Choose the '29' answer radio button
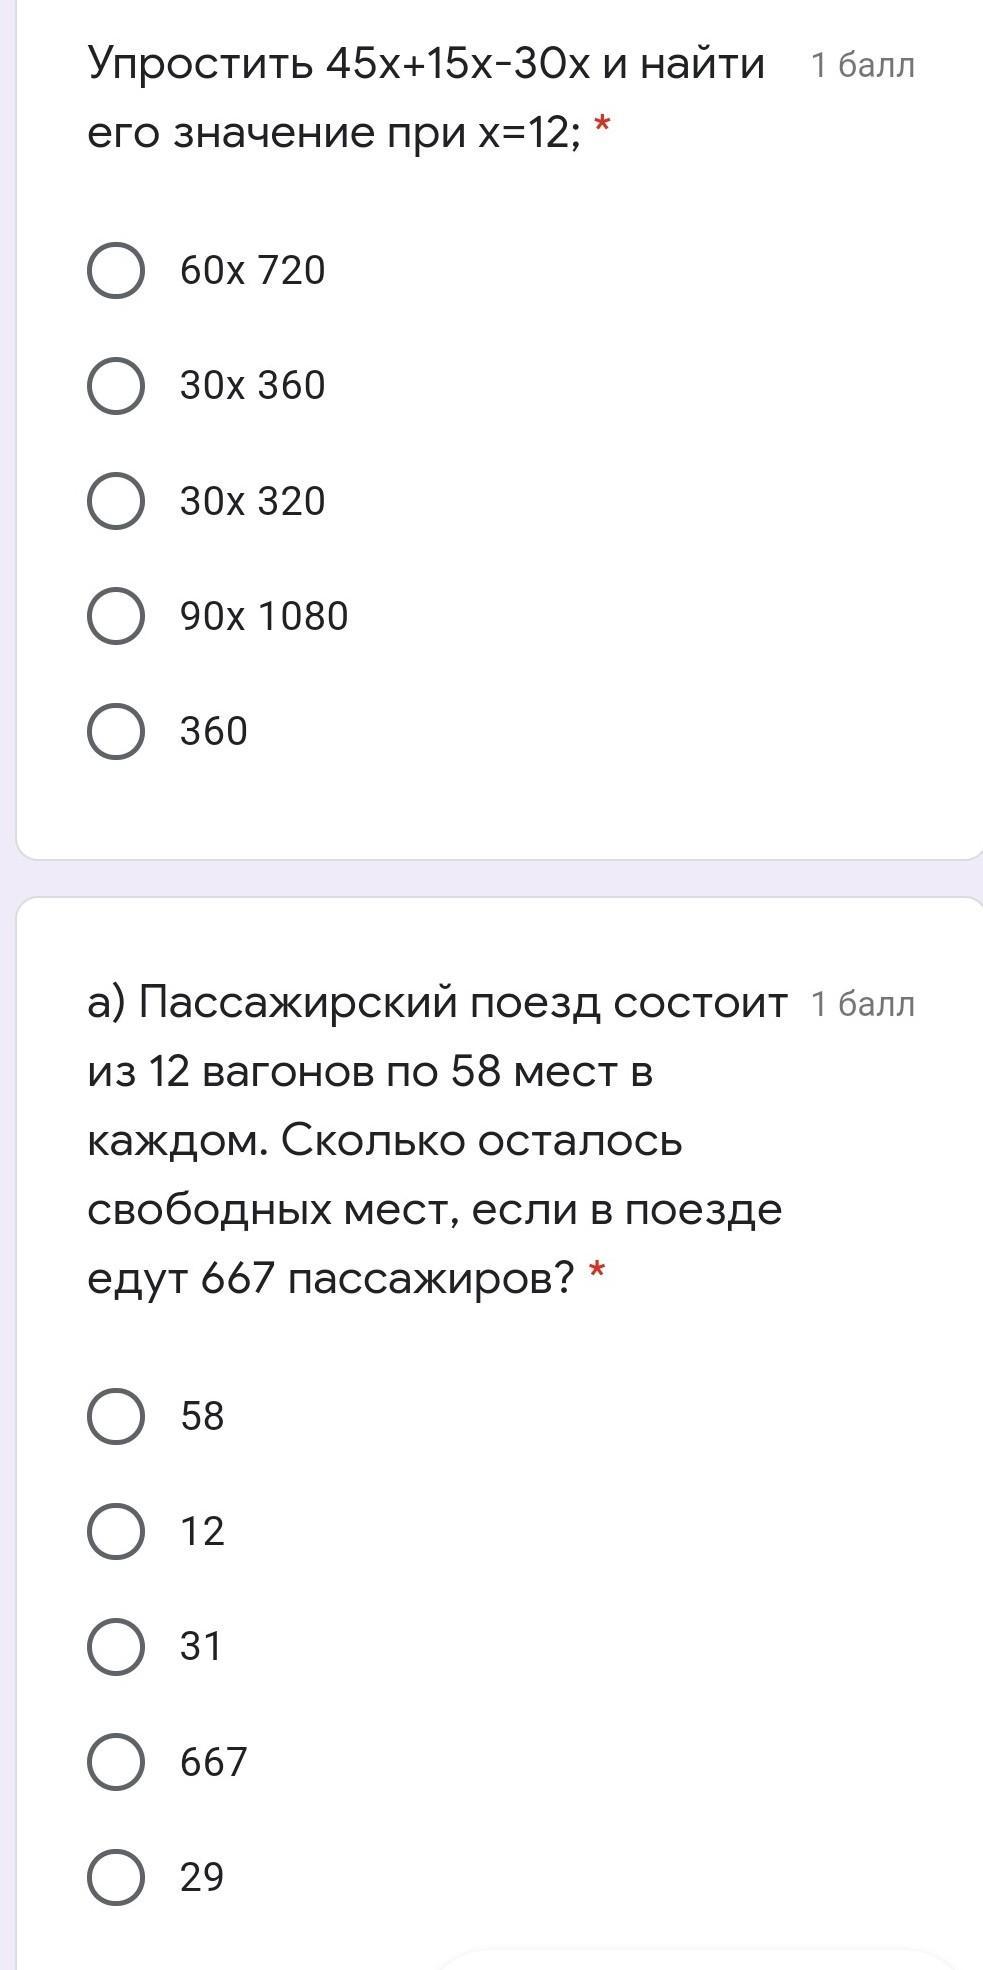The image size is (983, 1970). coord(116,1876)
